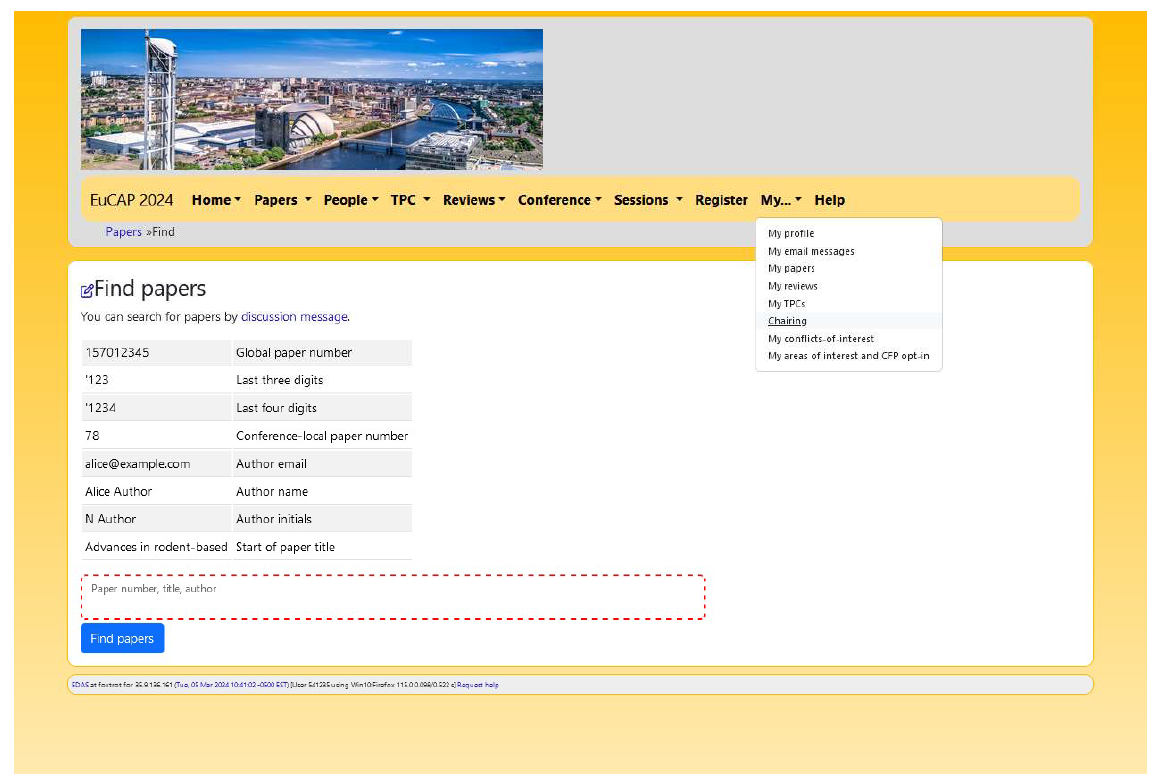Expand the Sessions dropdown menu

click(648, 200)
